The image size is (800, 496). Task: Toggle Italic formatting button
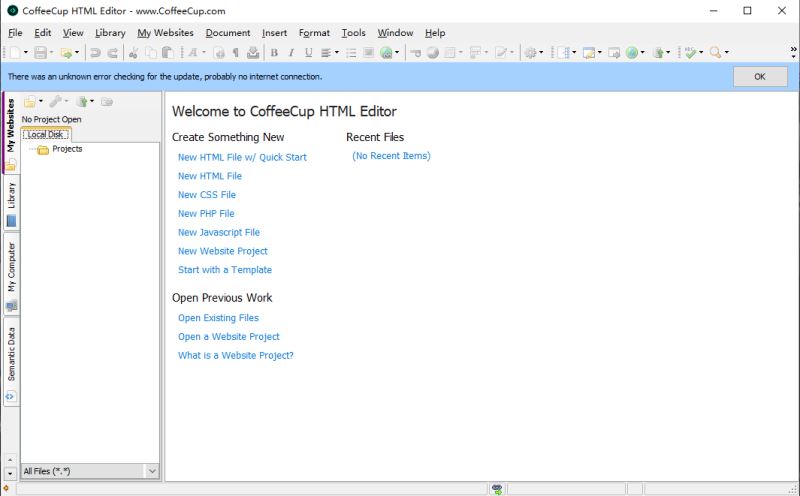click(x=291, y=52)
